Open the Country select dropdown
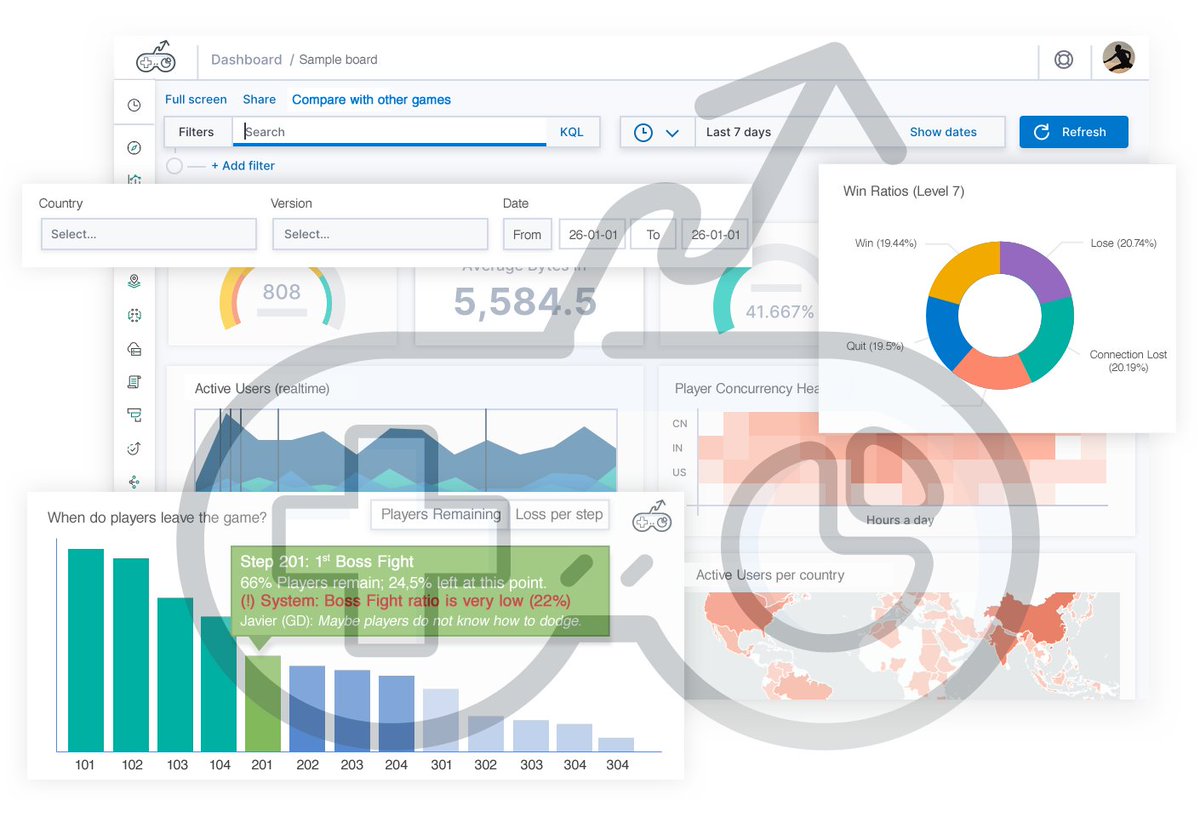The width and height of the screenshot is (1200, 817). pyautogui.click(x=148, y=234)
